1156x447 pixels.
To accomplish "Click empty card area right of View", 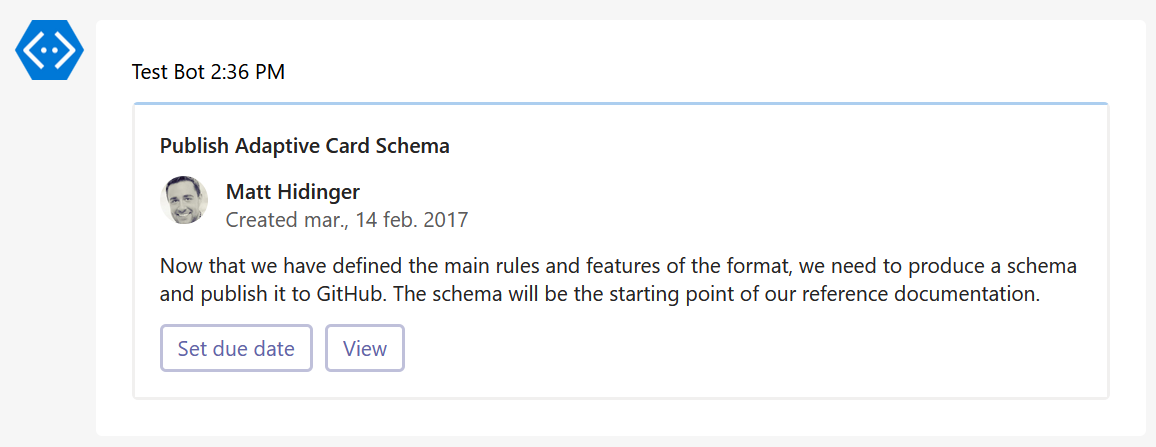I will (750, 348).
